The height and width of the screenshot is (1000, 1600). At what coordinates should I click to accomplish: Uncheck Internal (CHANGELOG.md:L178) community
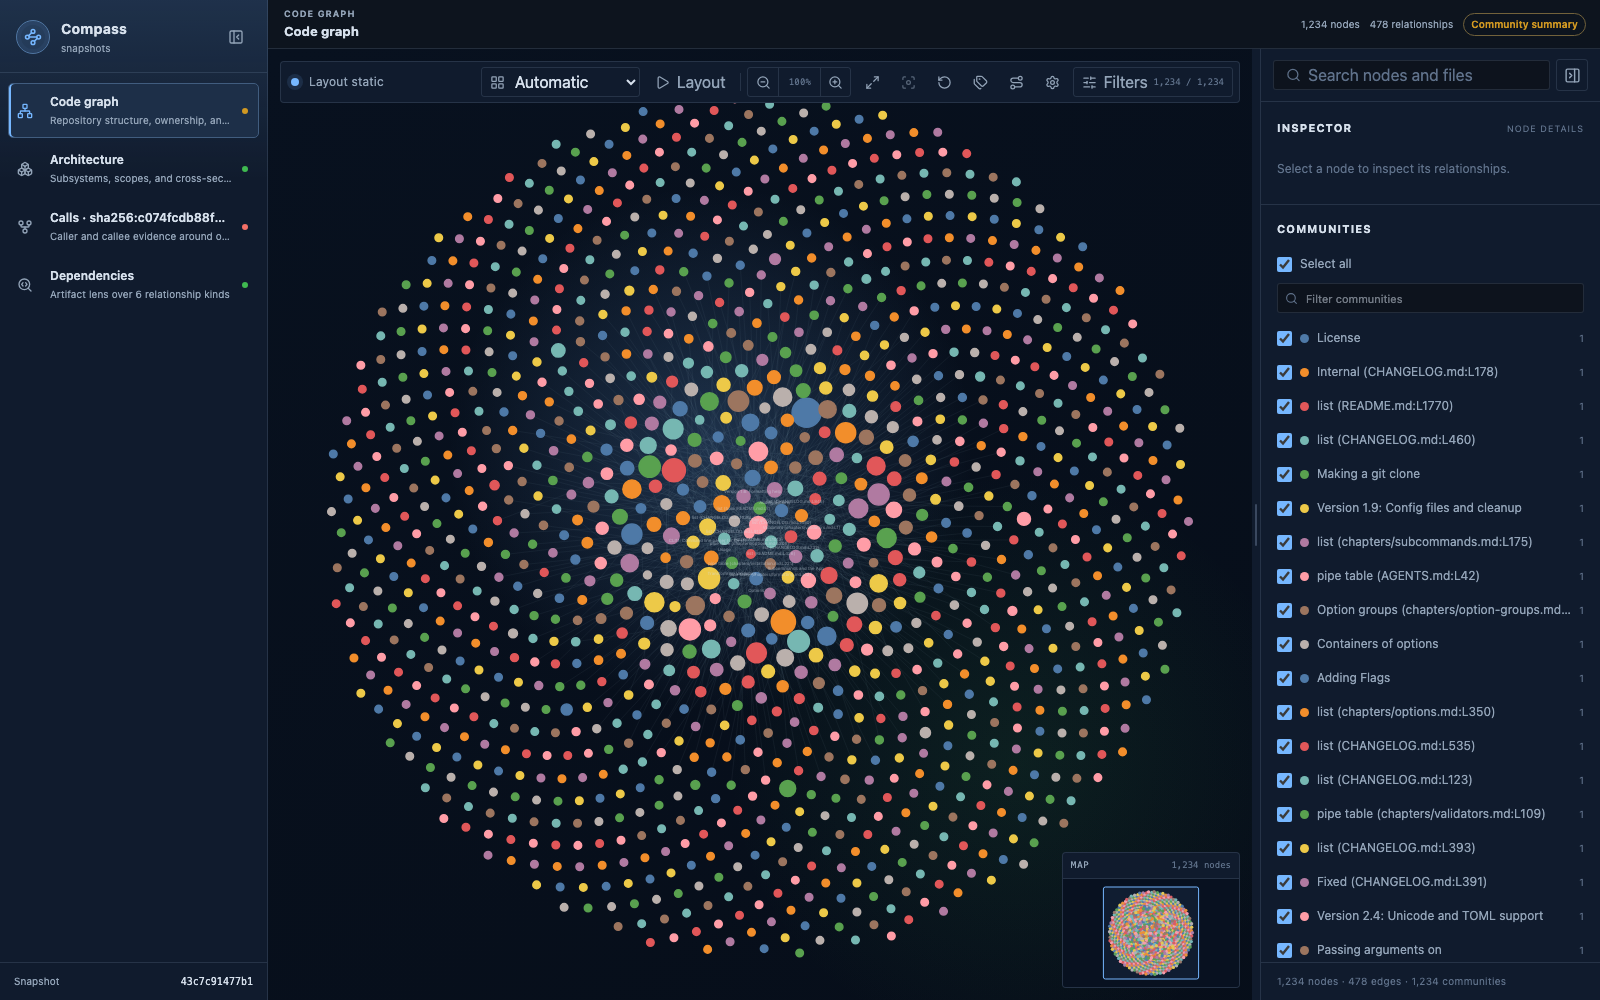pos(1284,372)
